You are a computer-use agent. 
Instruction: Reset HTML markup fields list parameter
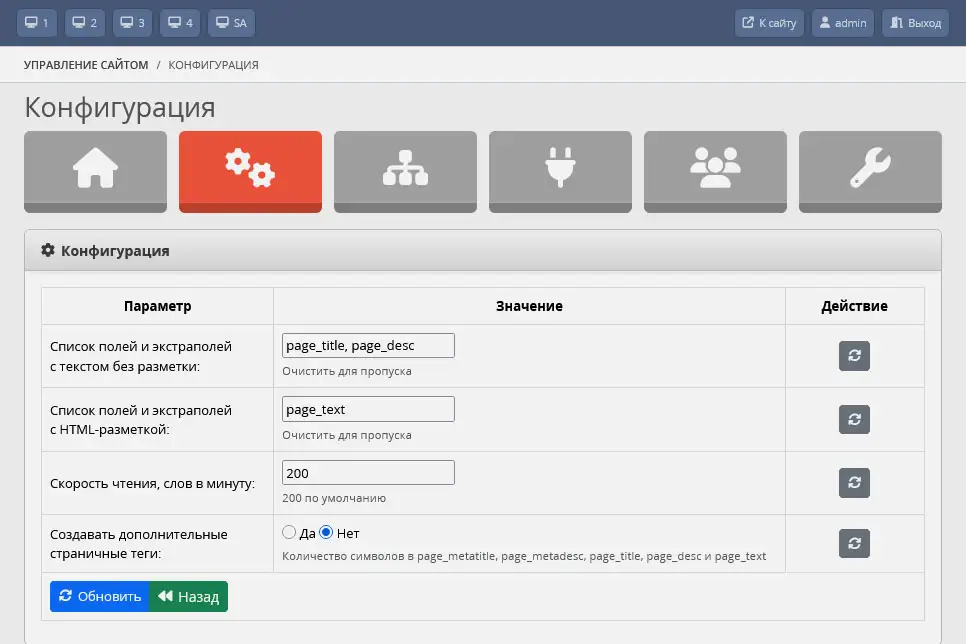click(x=854, y=420)
